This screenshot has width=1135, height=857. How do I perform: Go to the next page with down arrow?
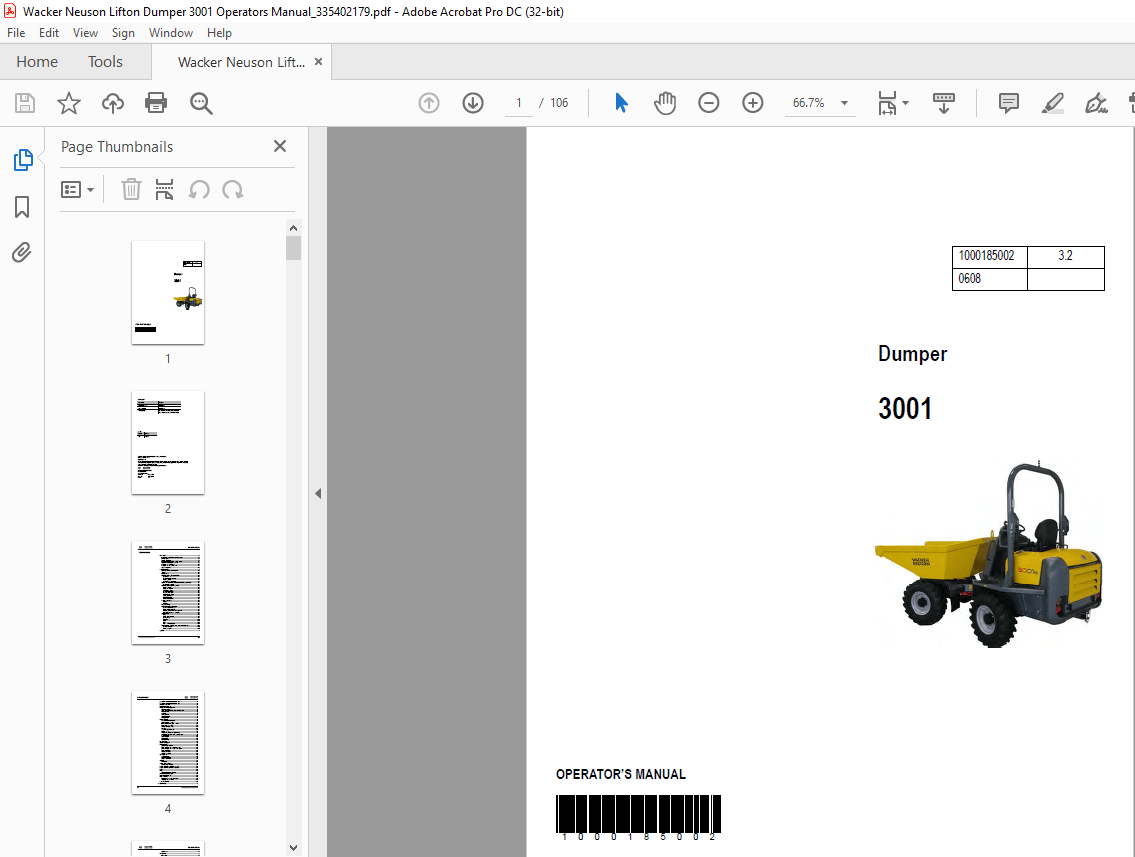point(472,103)
